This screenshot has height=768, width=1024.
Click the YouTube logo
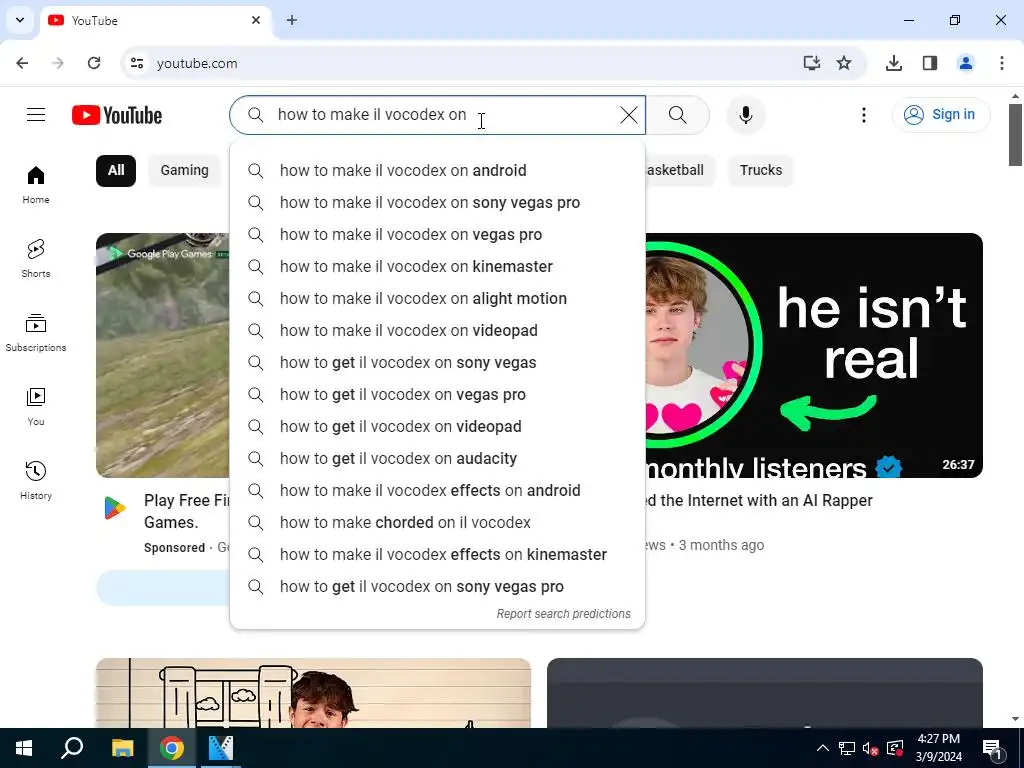click(x=117, y=116)
